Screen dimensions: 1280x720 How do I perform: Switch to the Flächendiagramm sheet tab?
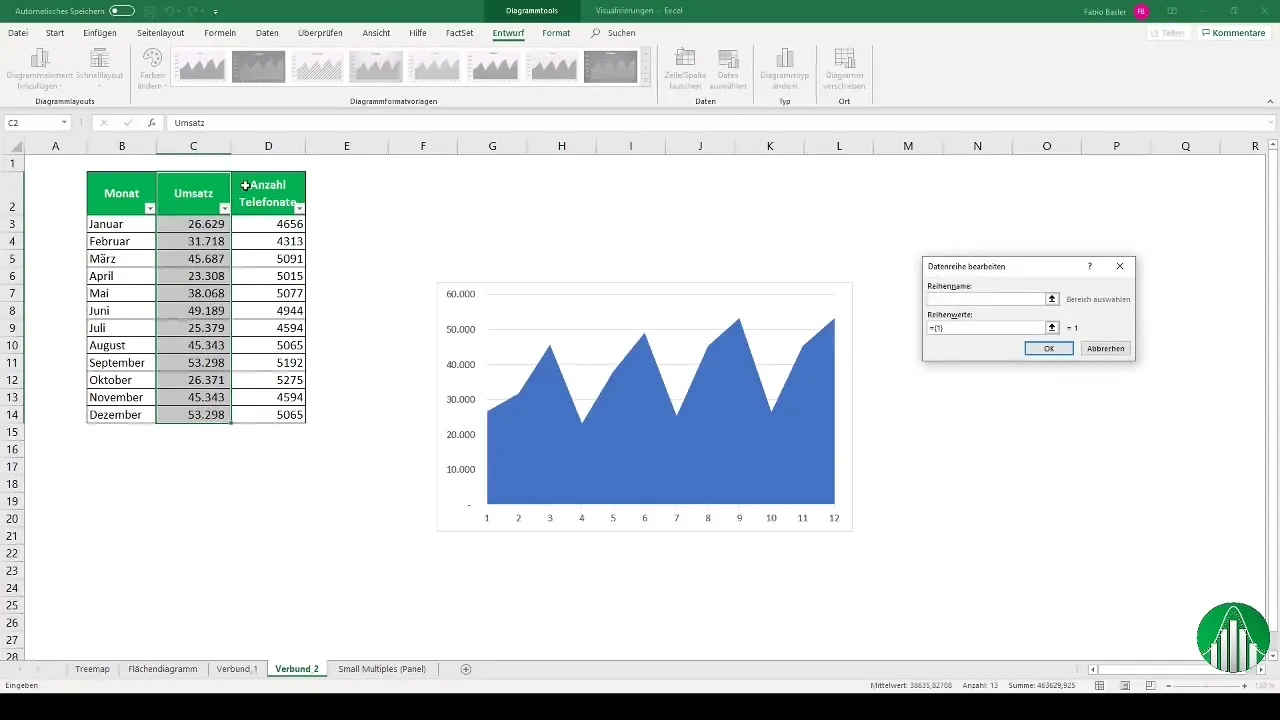pos(163,669)
